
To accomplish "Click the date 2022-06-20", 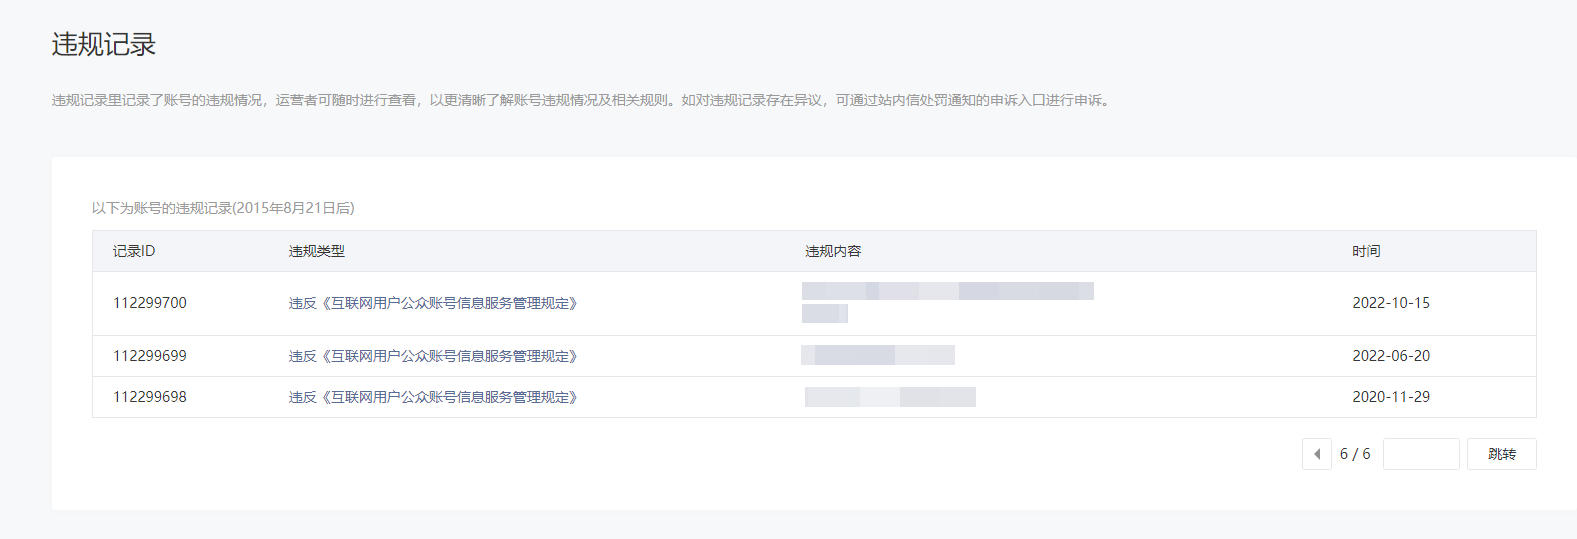I will (1390, 356).
